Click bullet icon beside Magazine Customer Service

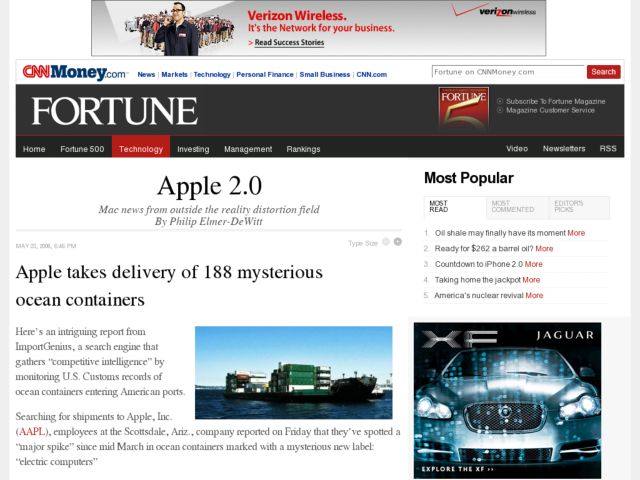[500, 110]
